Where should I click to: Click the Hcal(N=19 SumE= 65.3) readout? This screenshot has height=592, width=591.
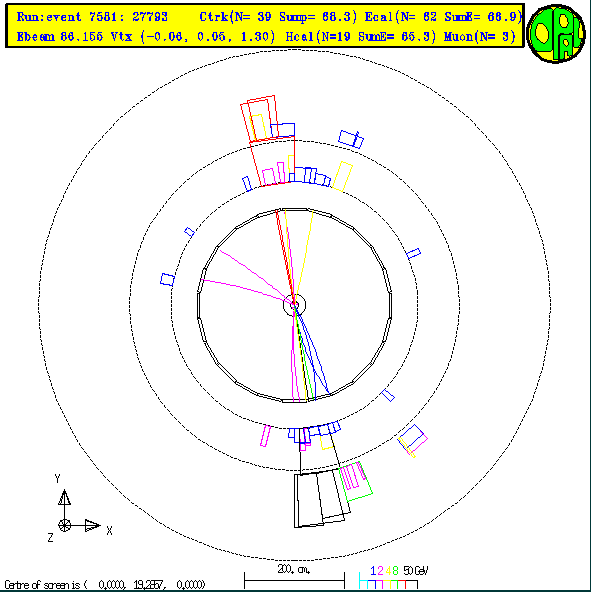coord(361,37)
